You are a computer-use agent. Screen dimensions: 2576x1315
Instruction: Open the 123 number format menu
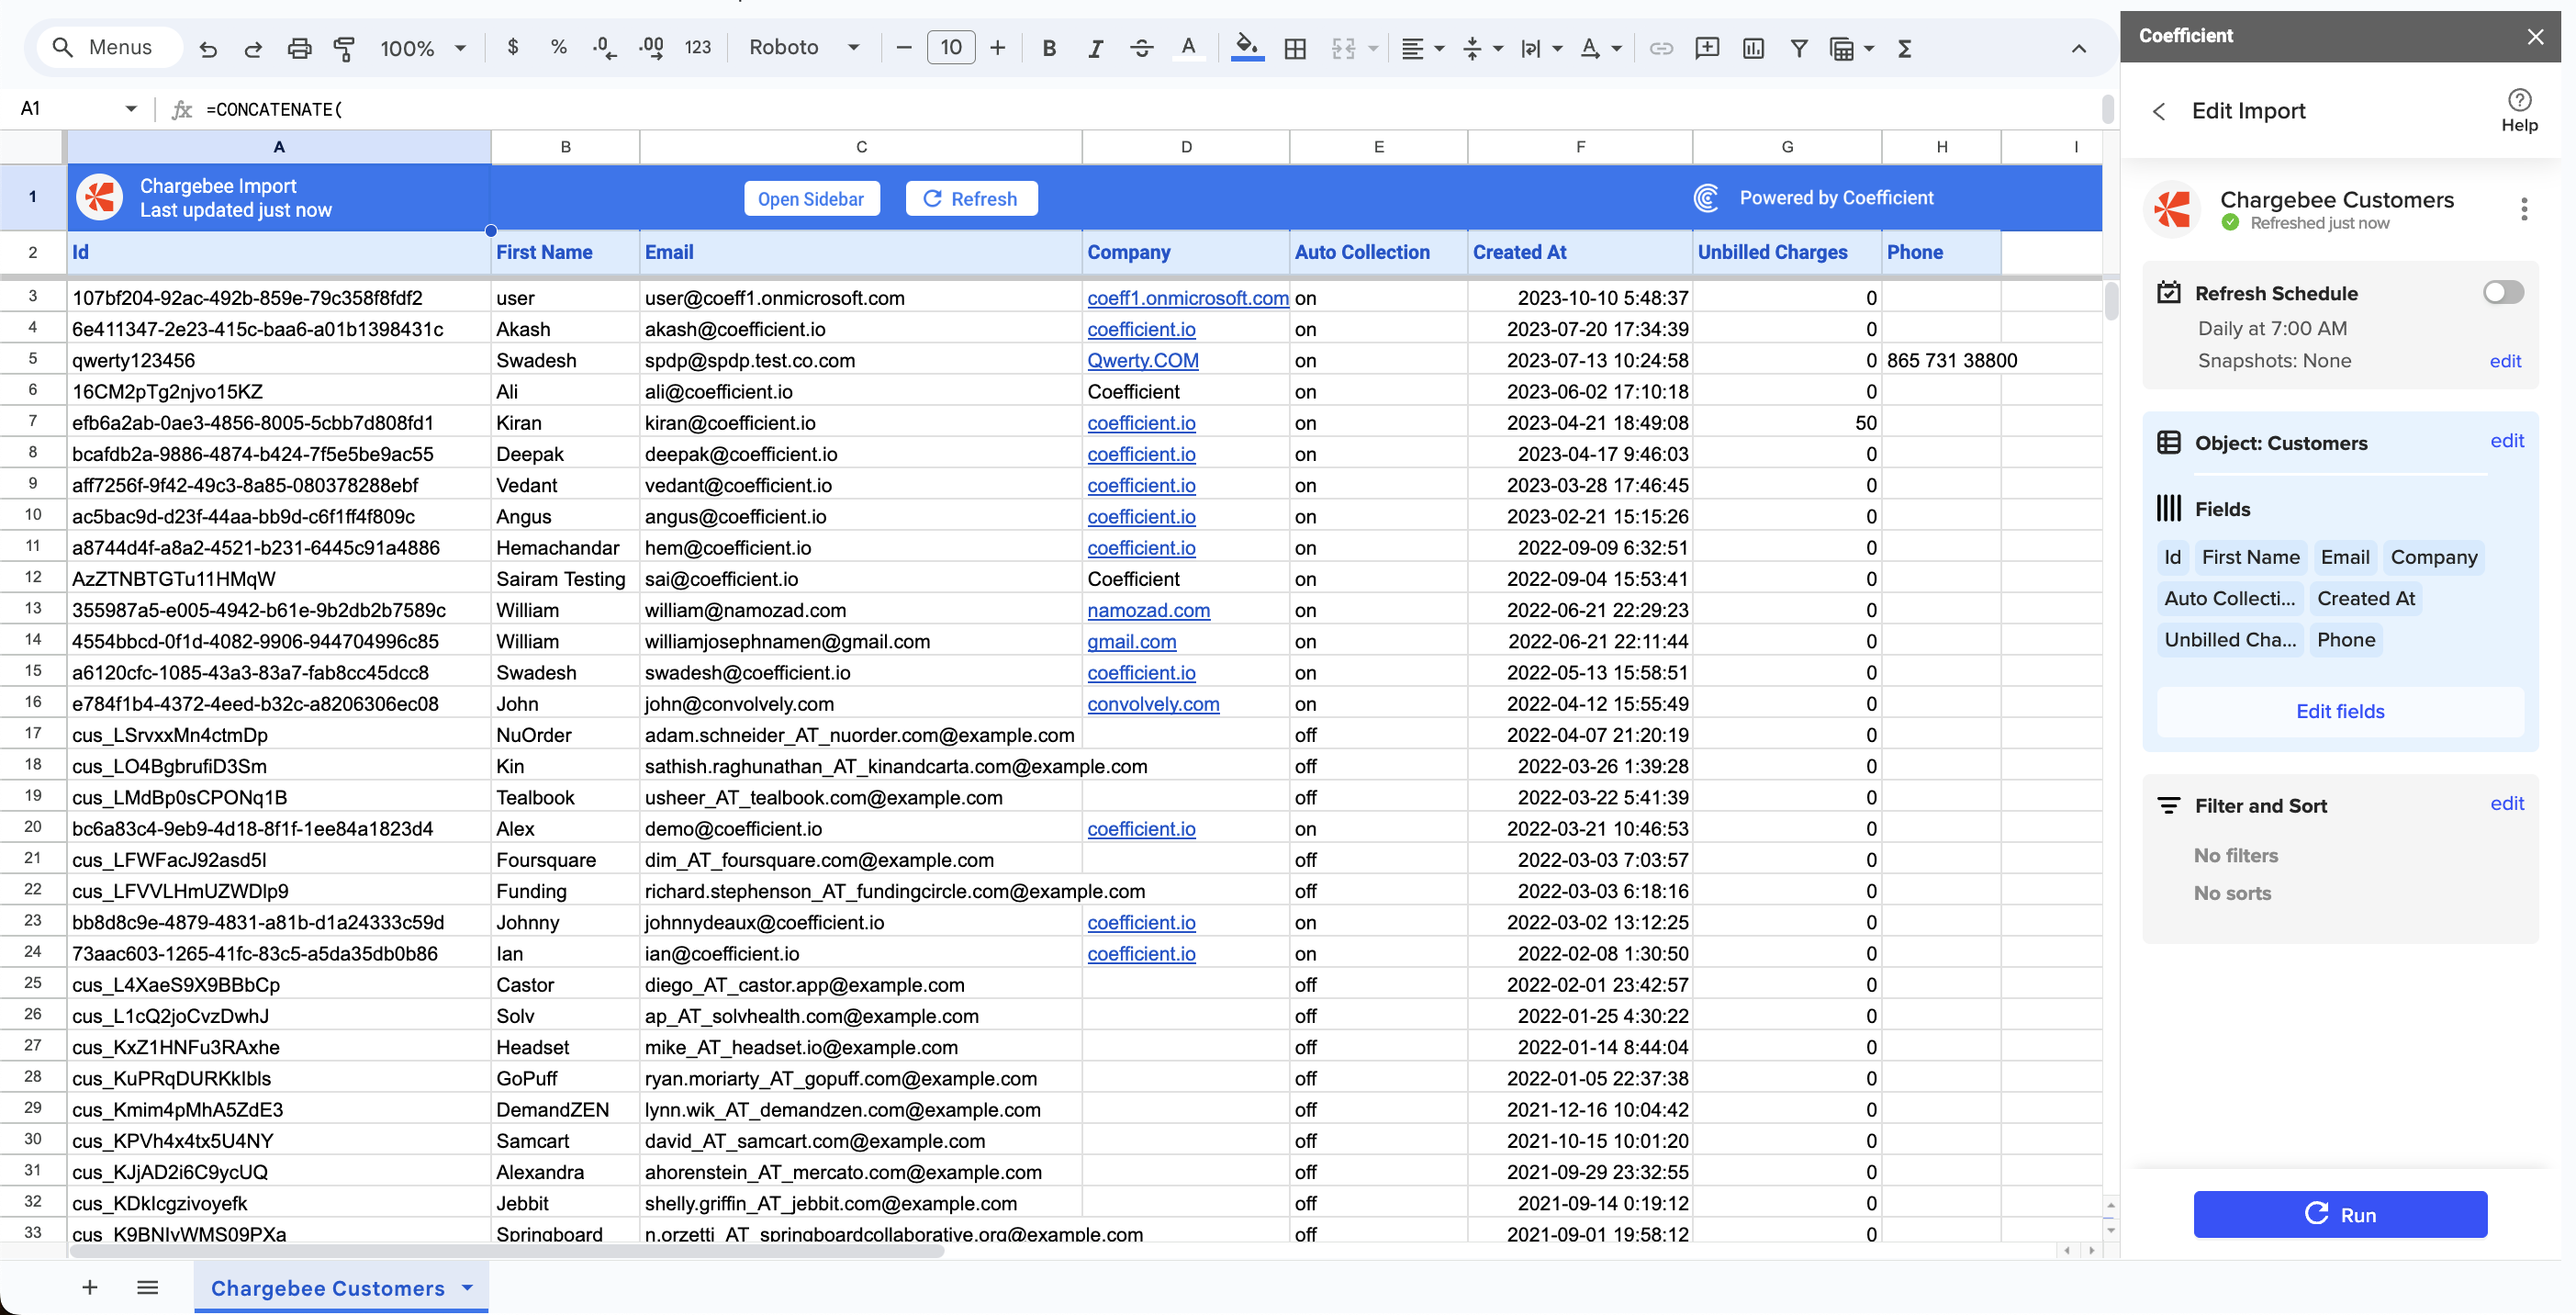697,47
